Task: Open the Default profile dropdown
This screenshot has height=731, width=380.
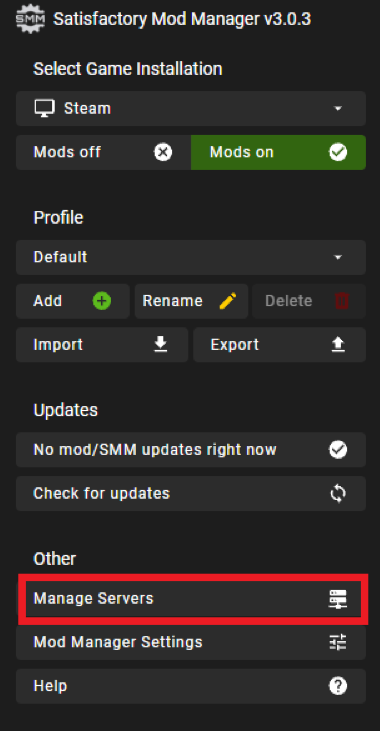Action: pos(191,257)
